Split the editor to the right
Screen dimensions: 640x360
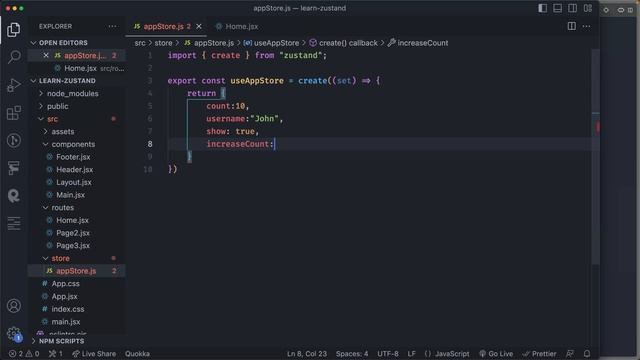pyautogui.click(x=571, y=26)
